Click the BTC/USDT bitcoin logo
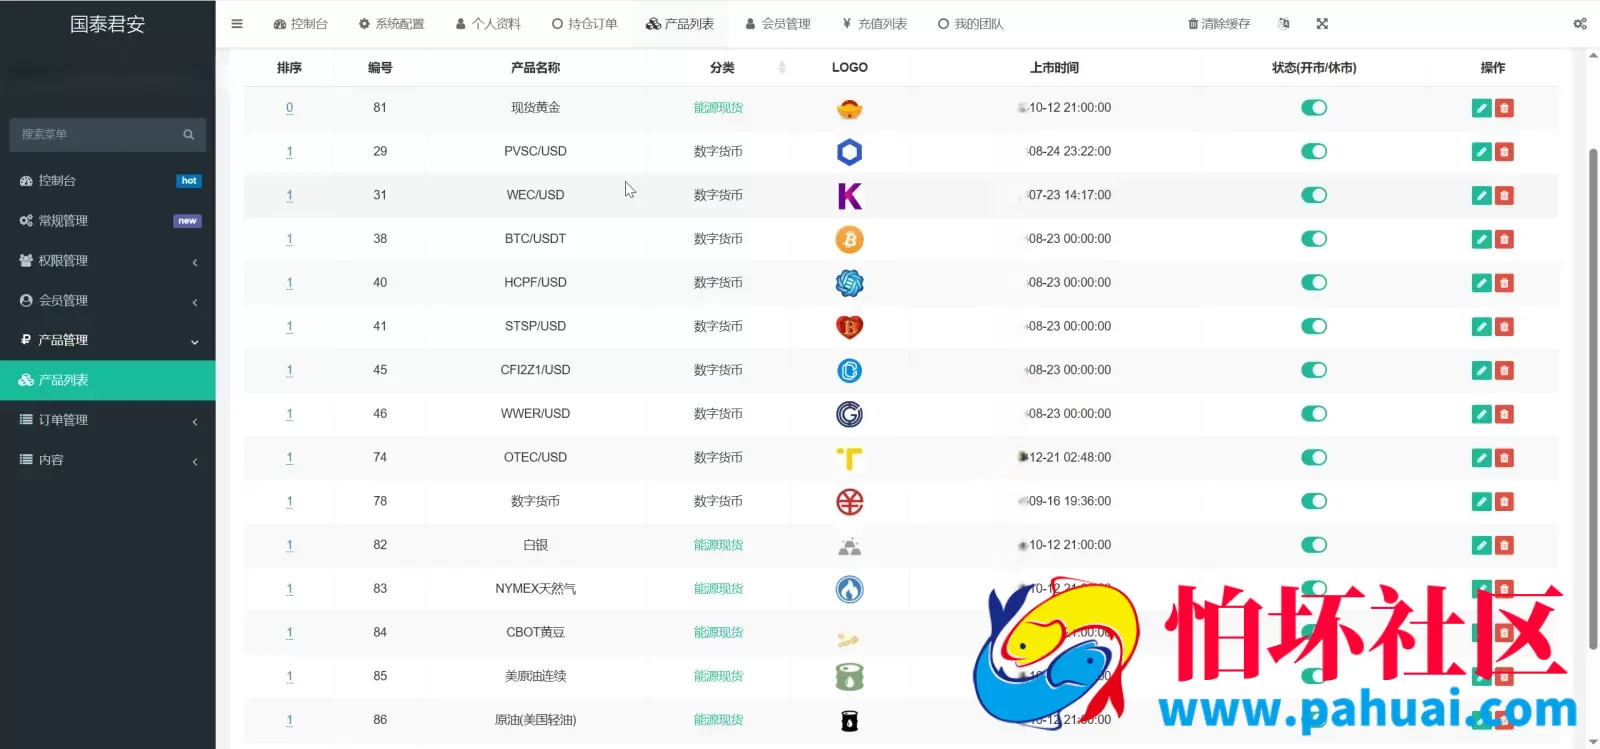This screenshot has height=749, width=1600. pos(849,239)
